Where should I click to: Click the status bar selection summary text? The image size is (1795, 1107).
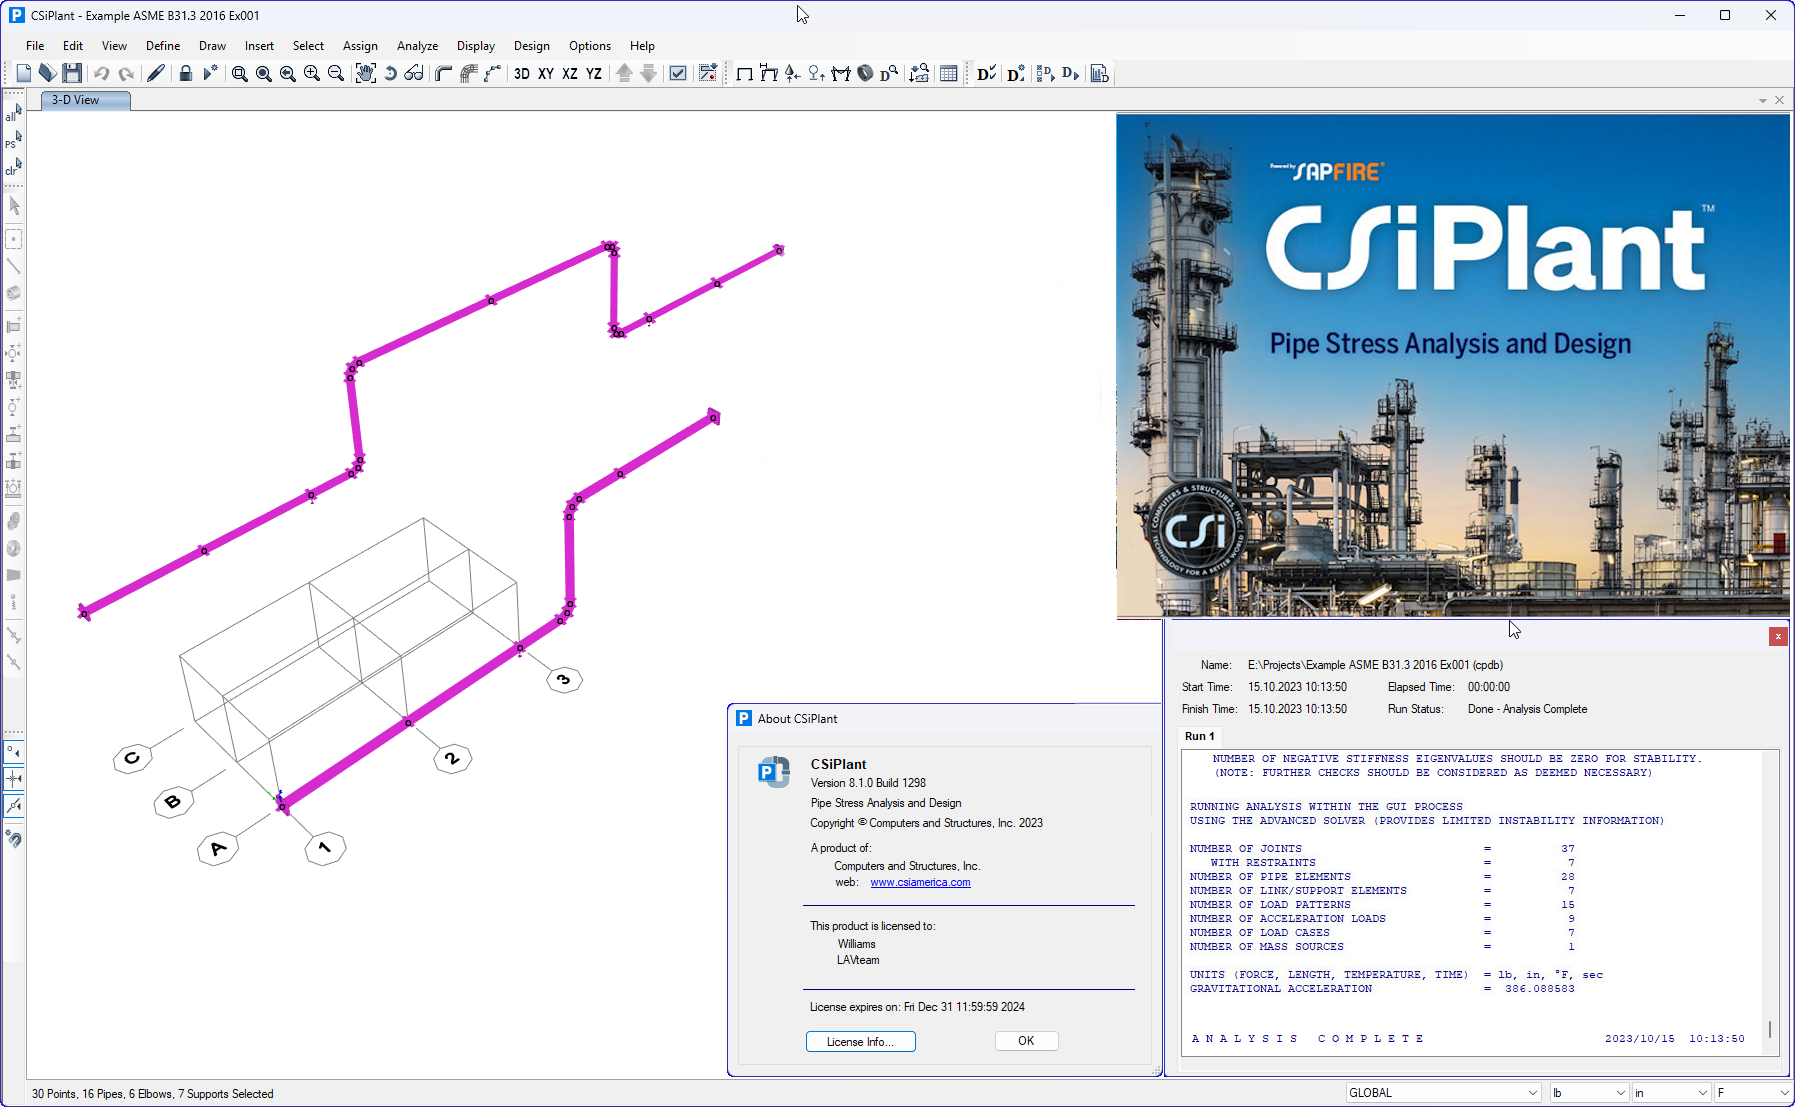pyautogui.click(x=152, y=1094)
